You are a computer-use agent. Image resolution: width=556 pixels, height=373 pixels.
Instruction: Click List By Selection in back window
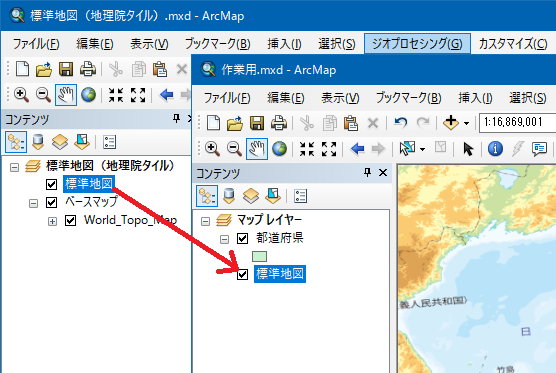tap(82, 142)
